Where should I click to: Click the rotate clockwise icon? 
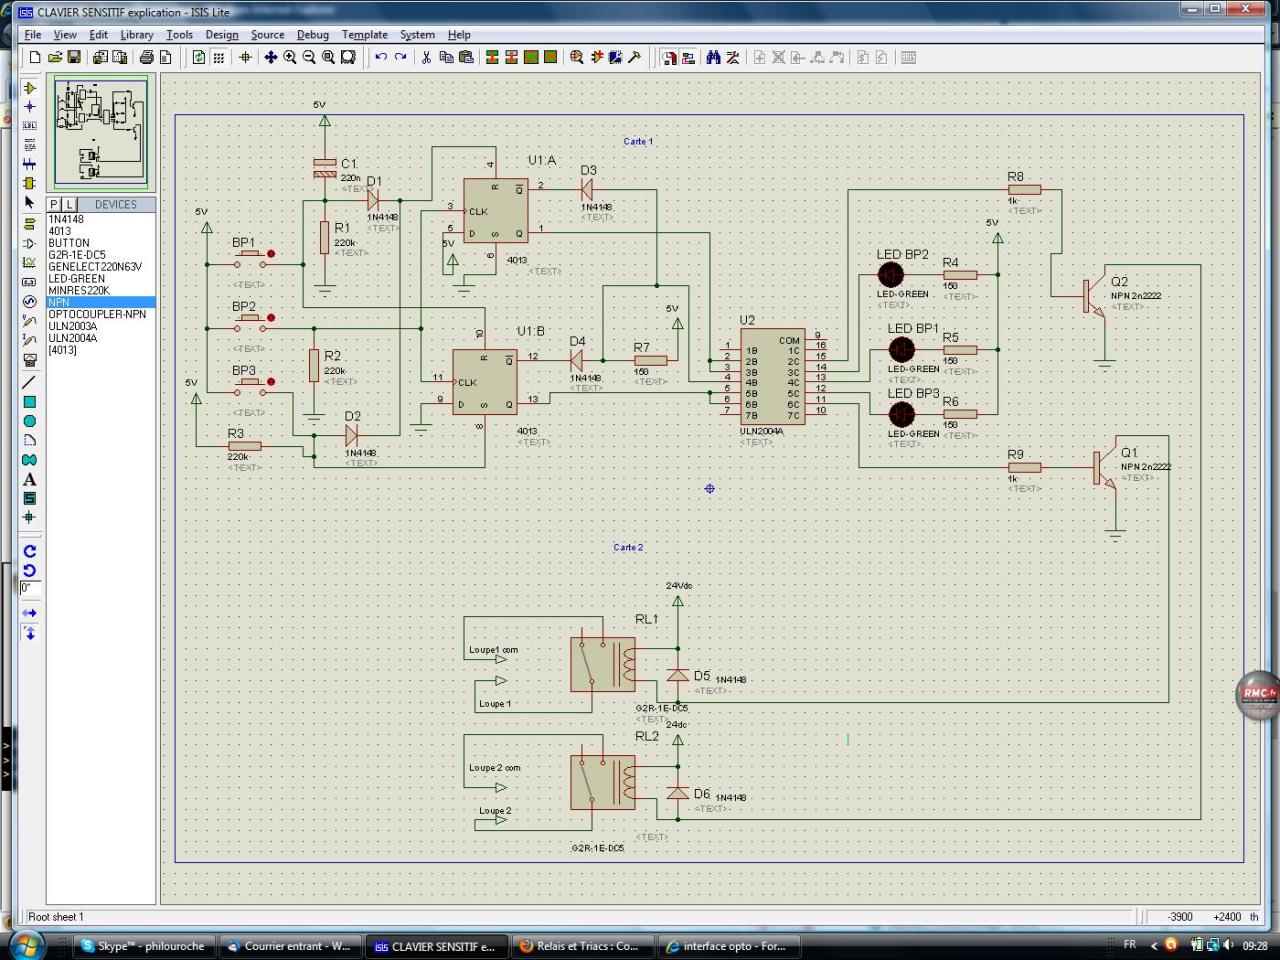click(29, 551)
